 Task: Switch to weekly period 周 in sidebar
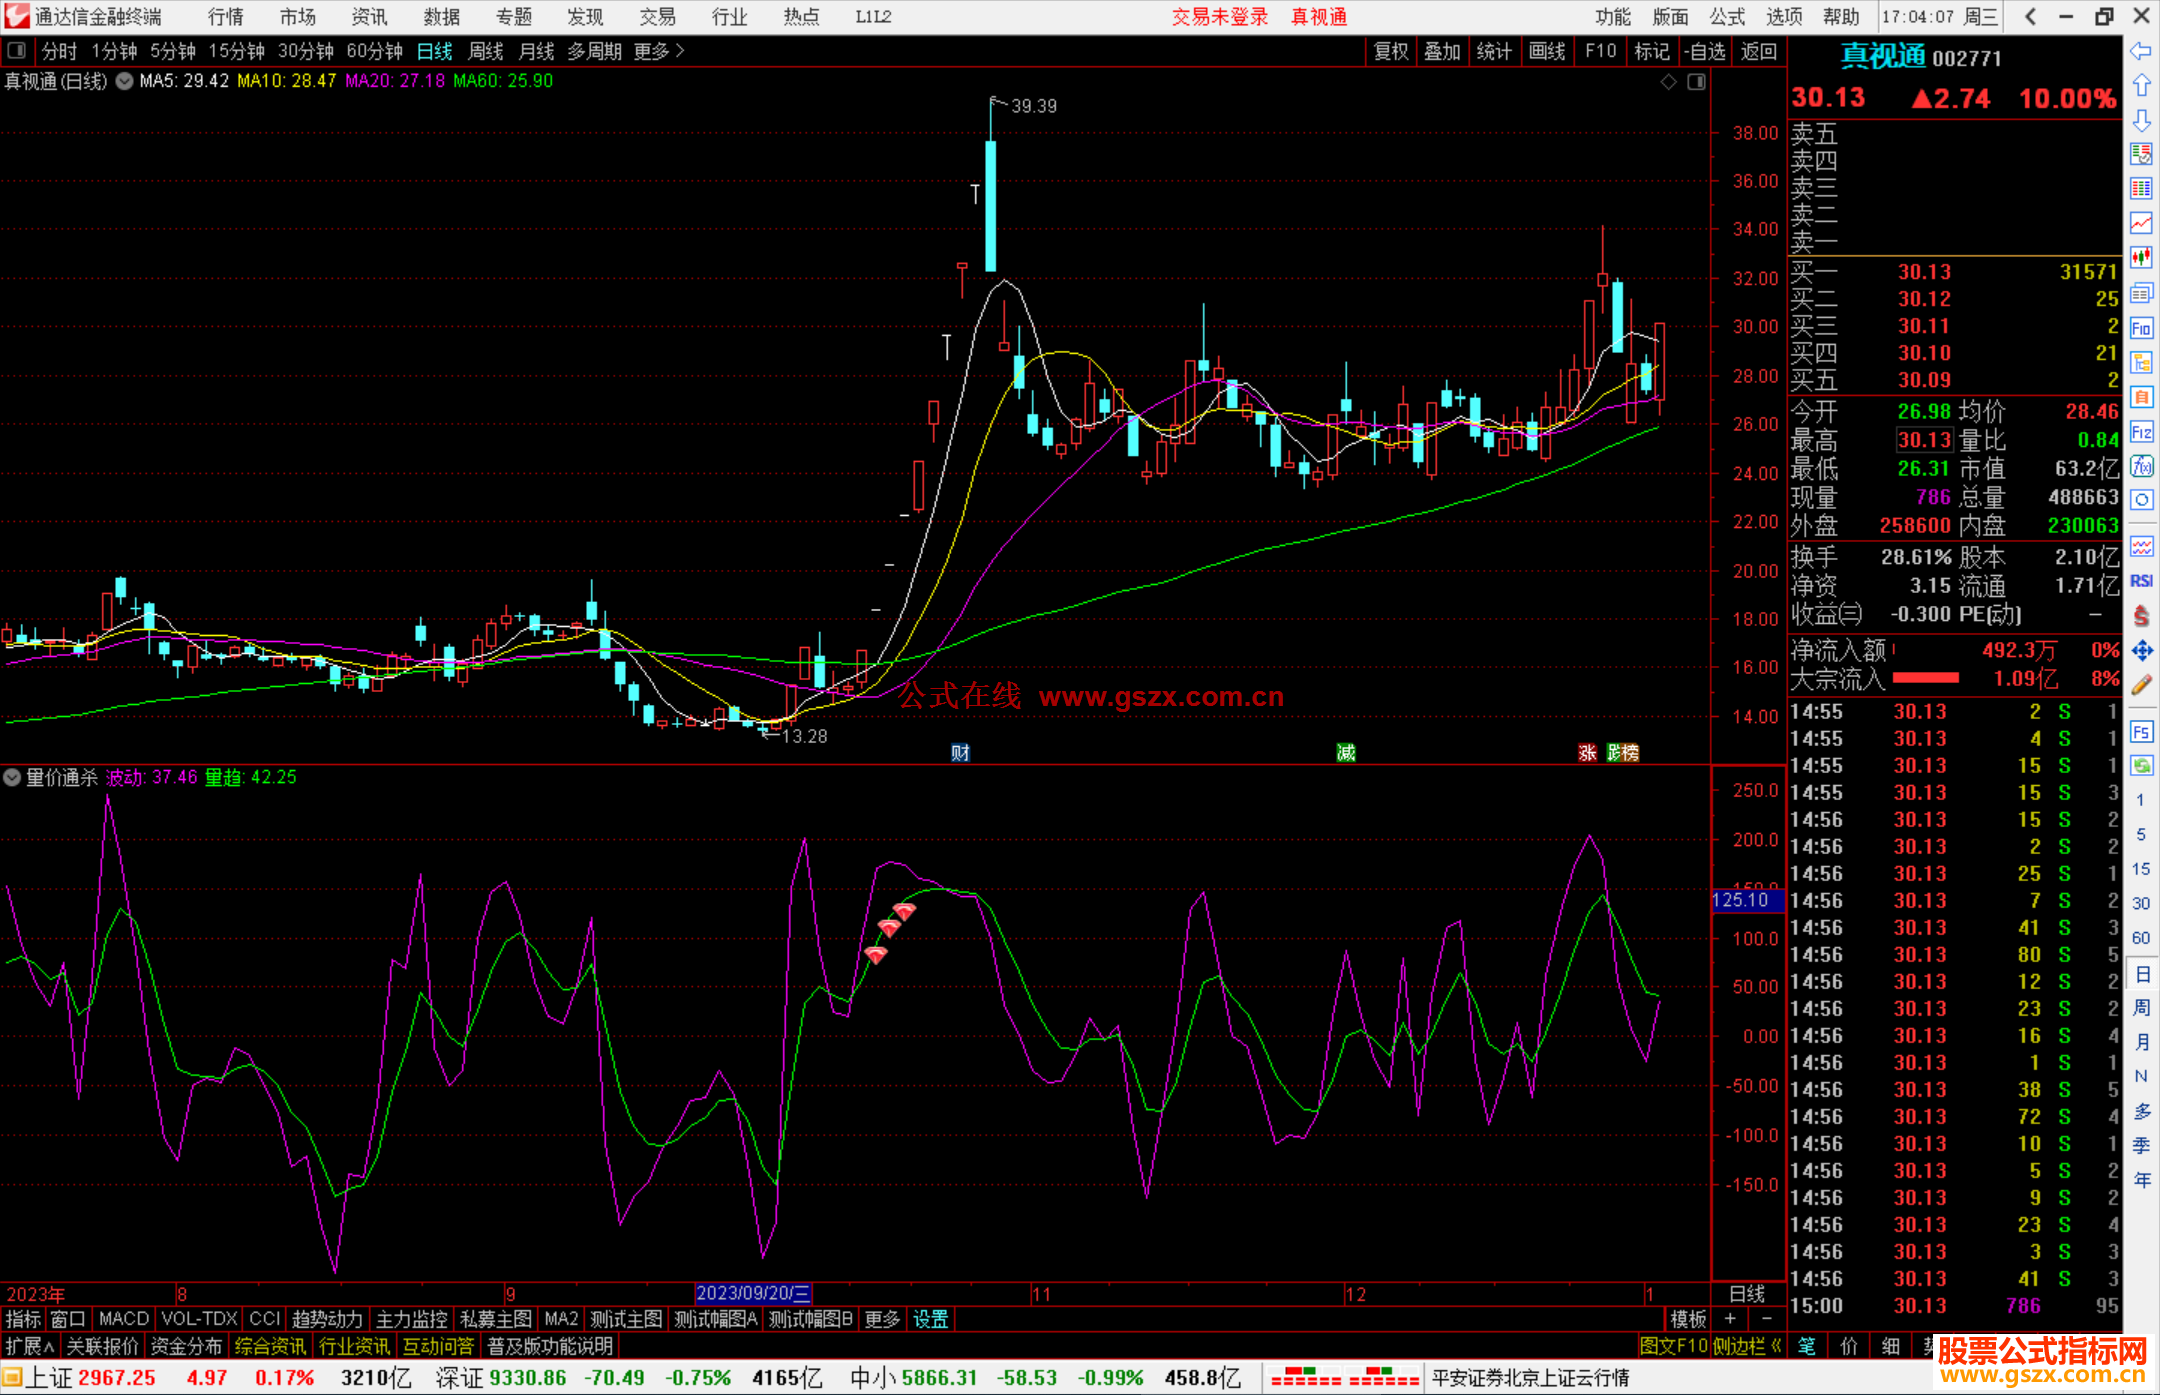point(2141,1008)
